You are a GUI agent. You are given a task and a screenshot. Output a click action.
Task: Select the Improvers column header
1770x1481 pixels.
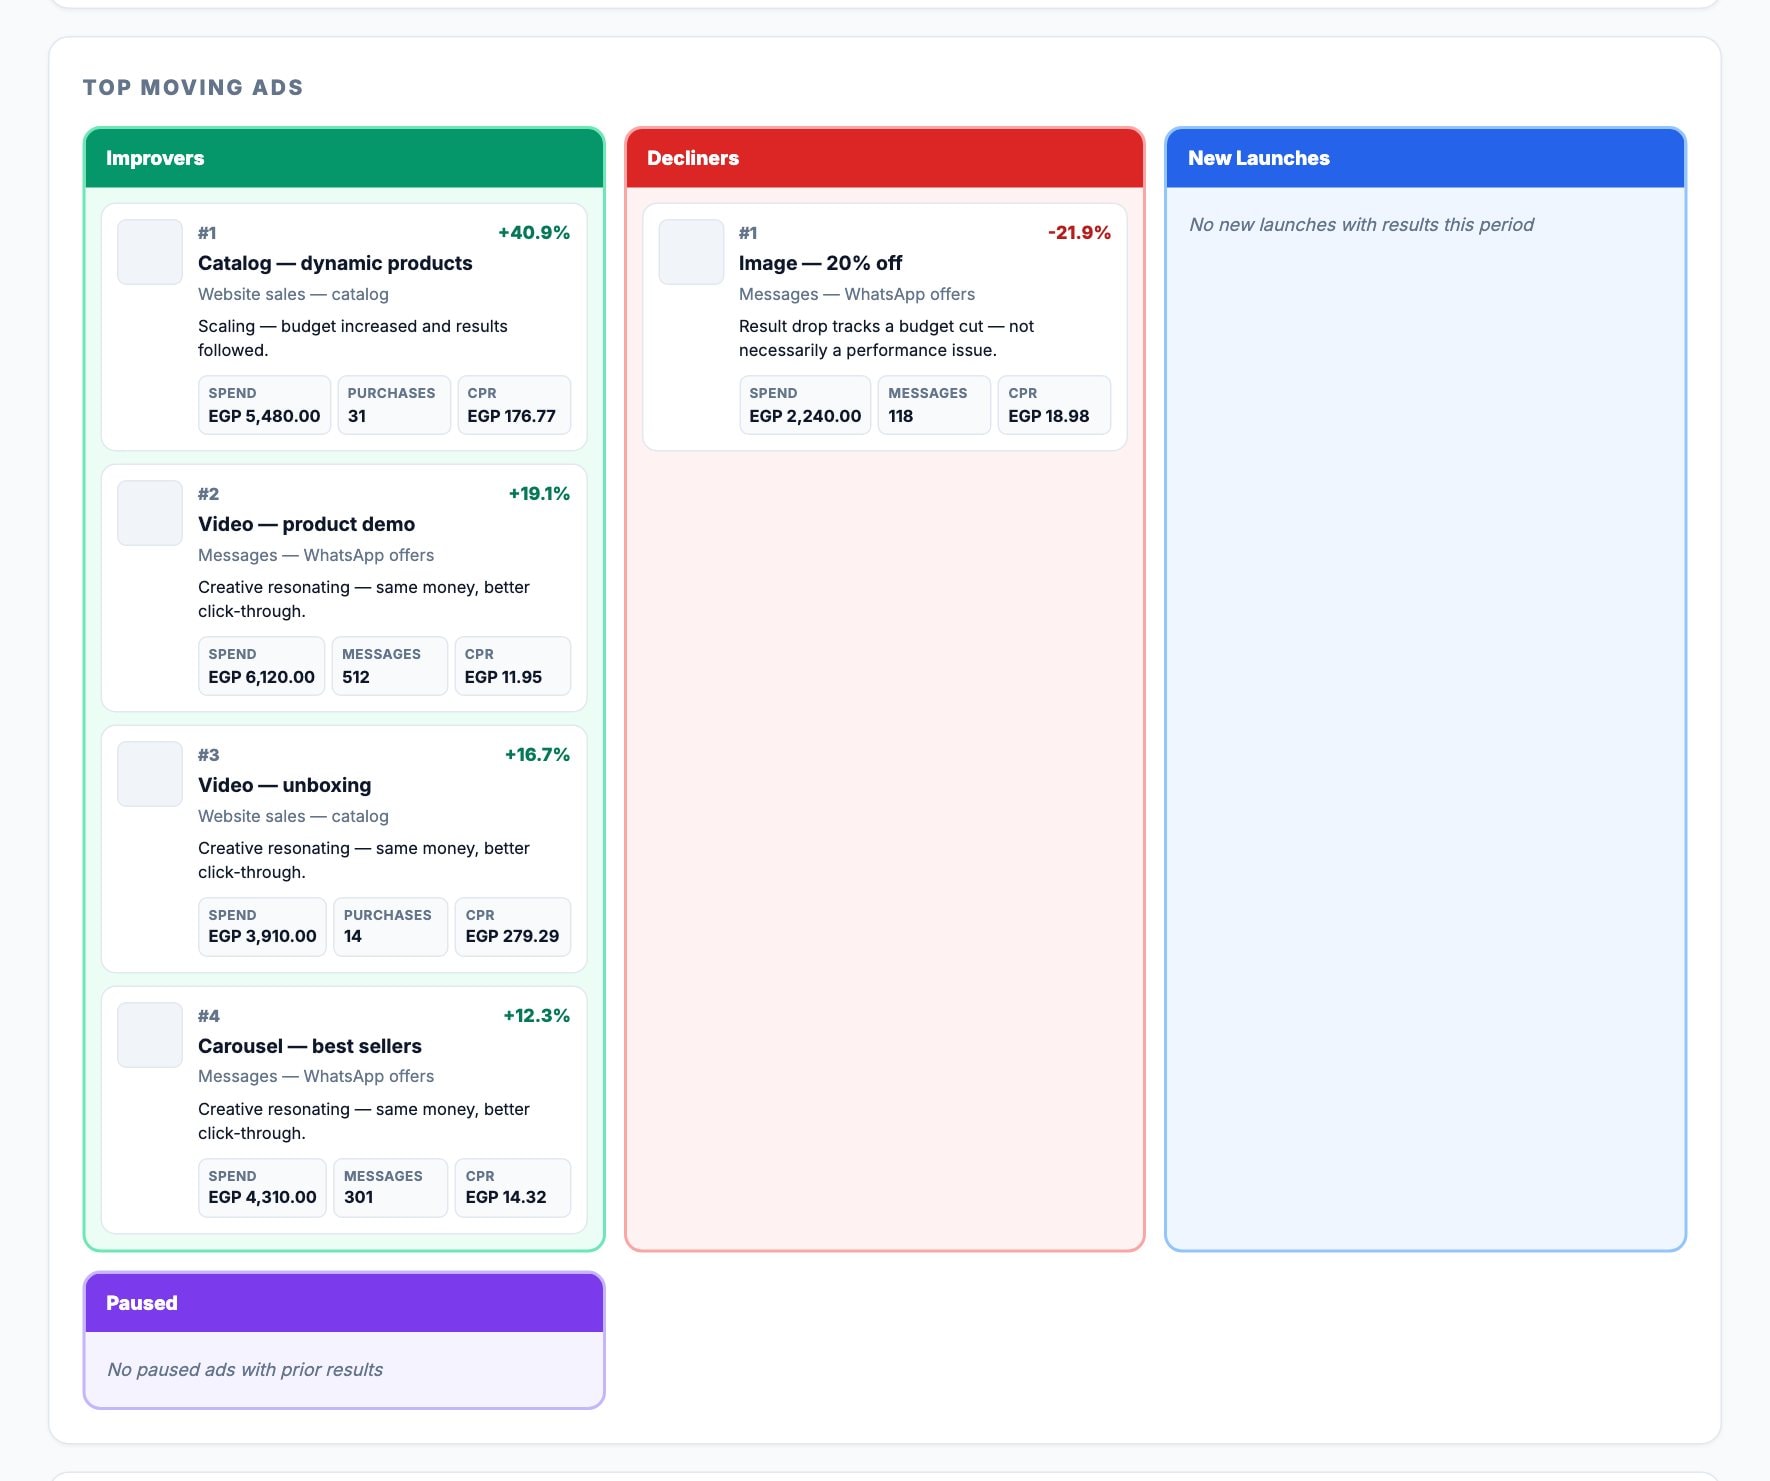(x=344, y=158)
